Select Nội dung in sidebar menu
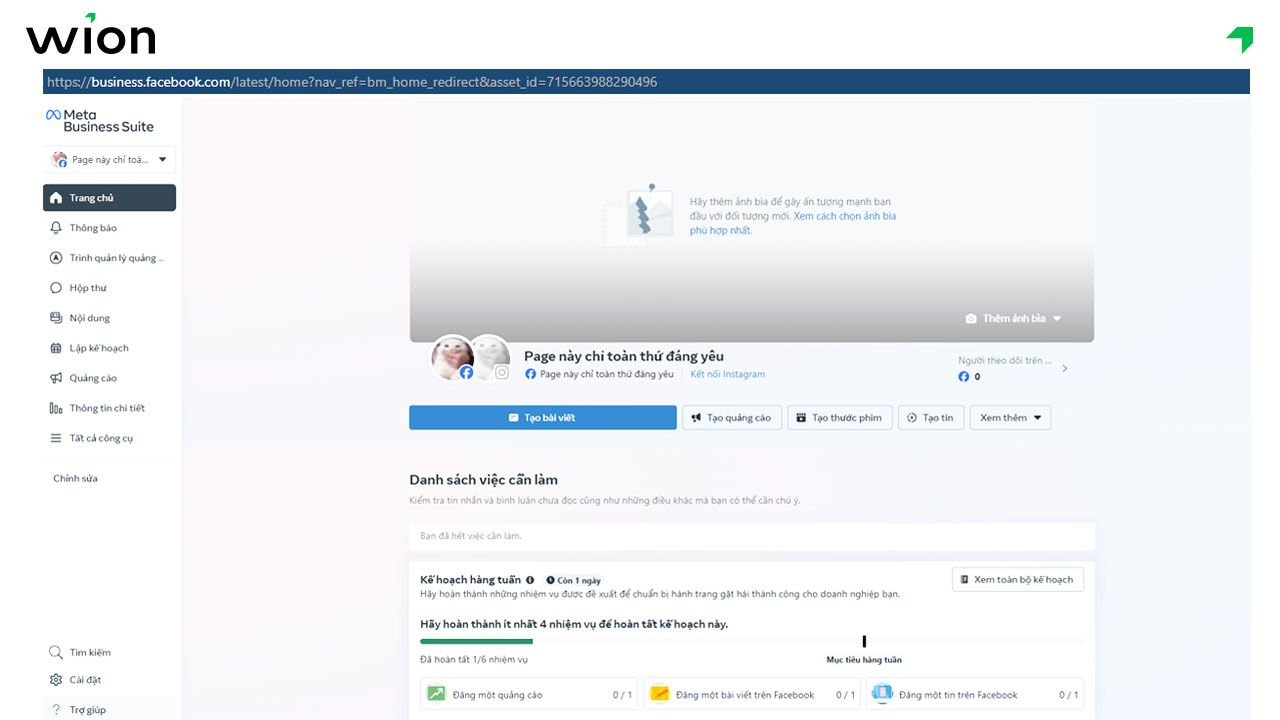The height and width of the screenshot is (720, 1280). 90,318
